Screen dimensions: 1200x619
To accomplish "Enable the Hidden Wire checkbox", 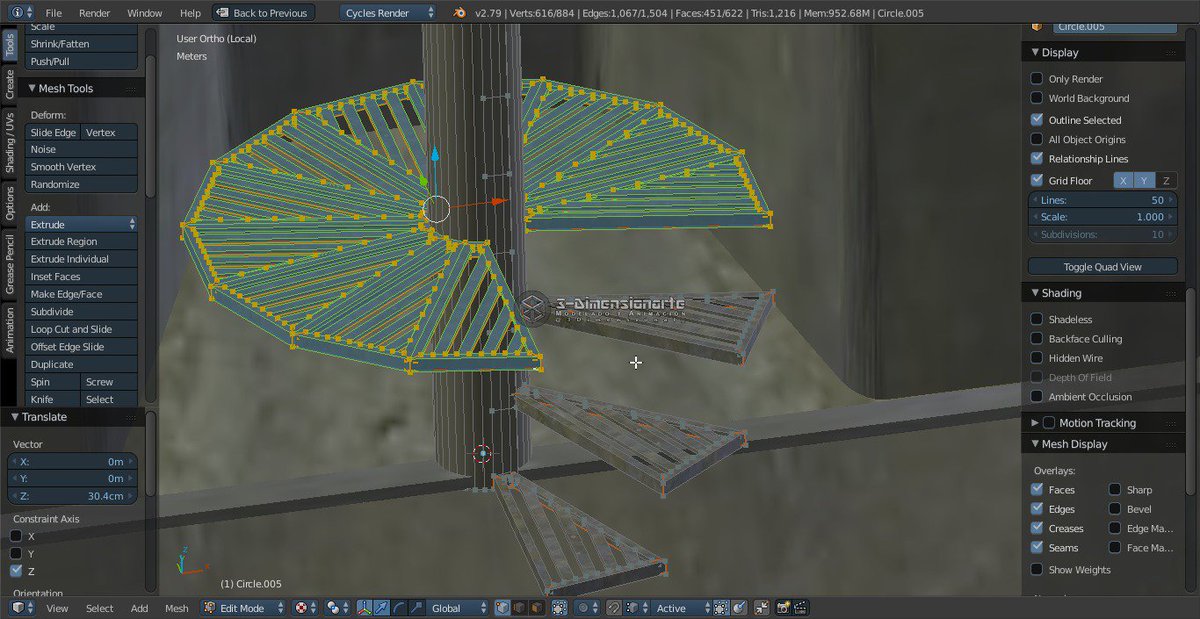I will (1037, 358).
